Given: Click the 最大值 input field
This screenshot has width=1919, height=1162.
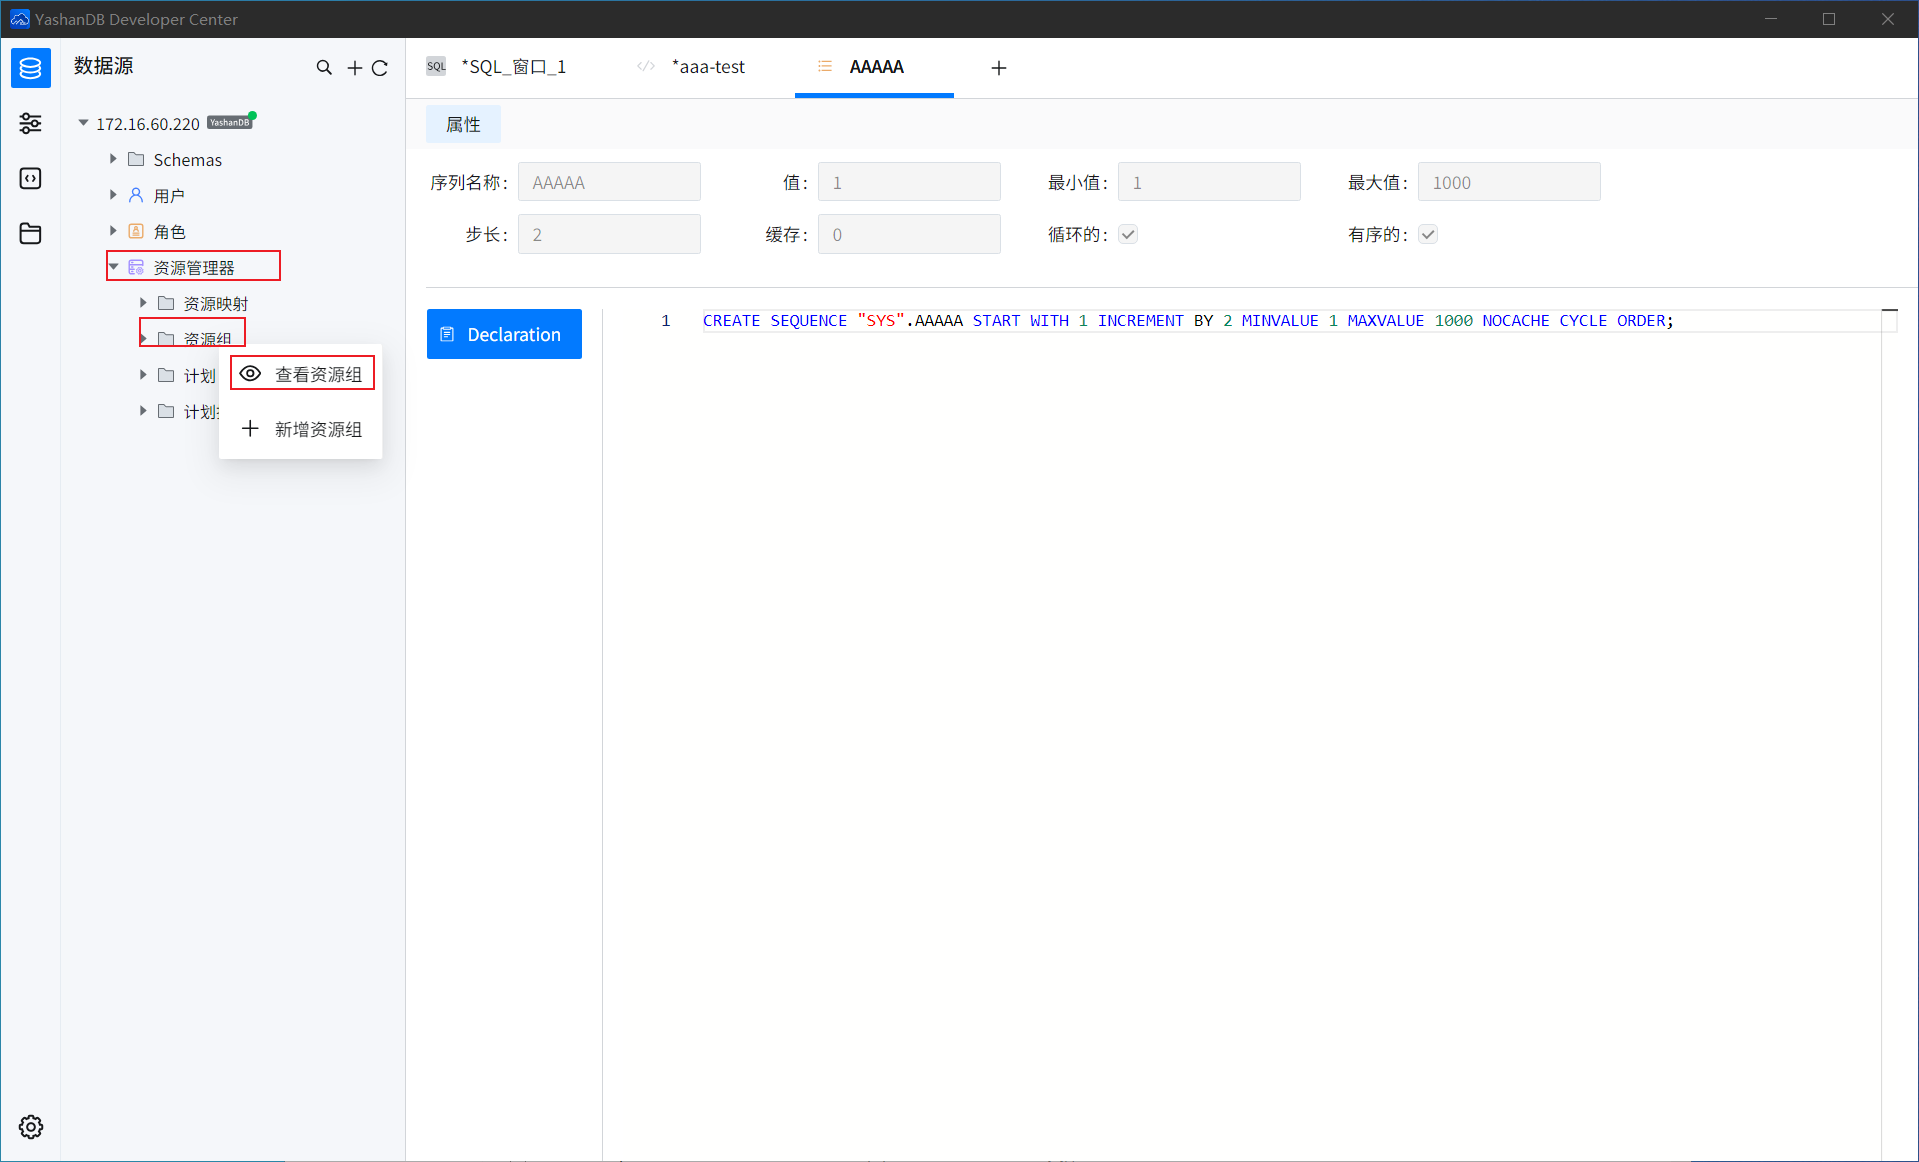Looking at the screenshot, I should coord(1509,182).
